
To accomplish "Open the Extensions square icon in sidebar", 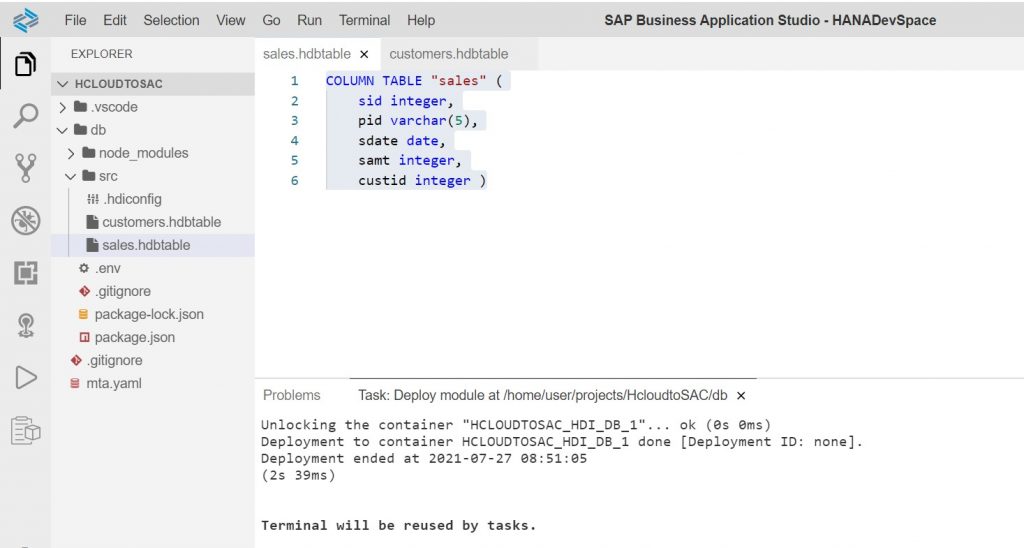I will [25, 272].
